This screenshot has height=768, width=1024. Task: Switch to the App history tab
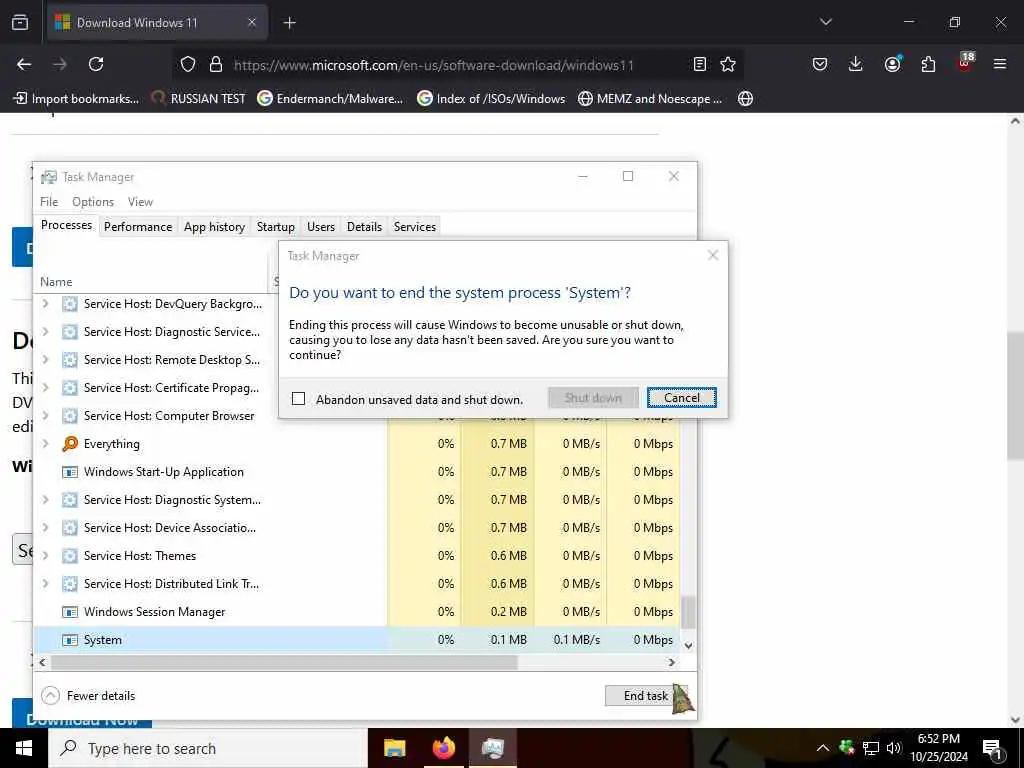tap(214, 227)
